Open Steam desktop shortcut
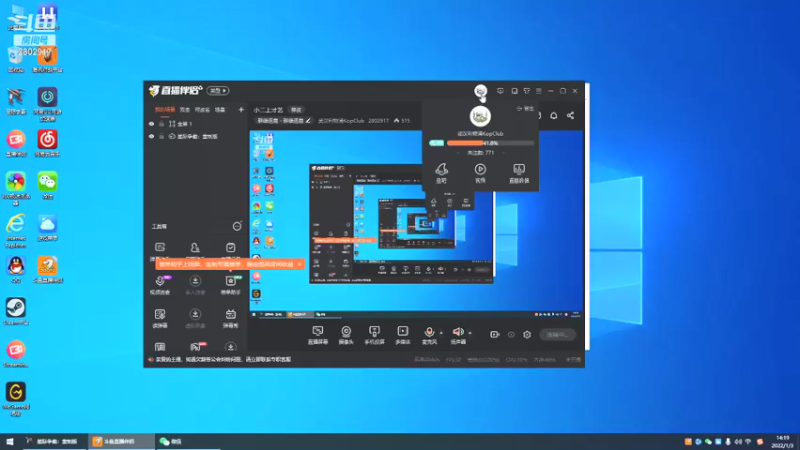Screen dimensions: 800x450 pos(16,312)
